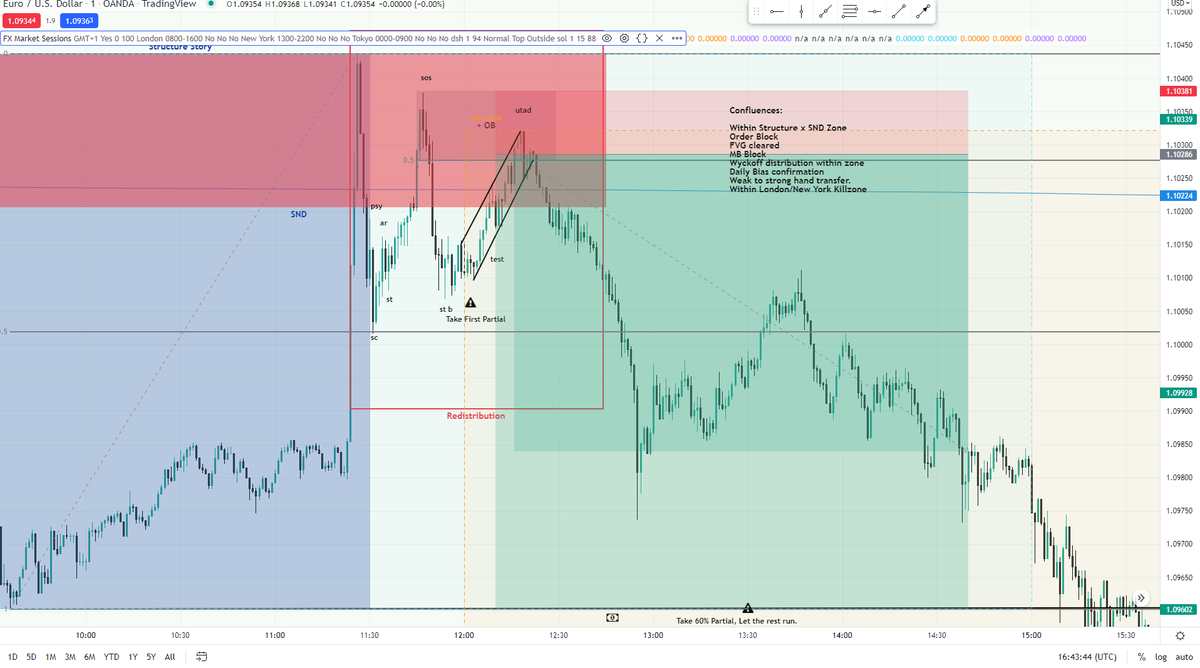Image resolution: width=1200 pixels, height=668 pixels.
Task: Select the horizontal ray drawing tool
Action: pyautogui.click(x=777, y=12)
